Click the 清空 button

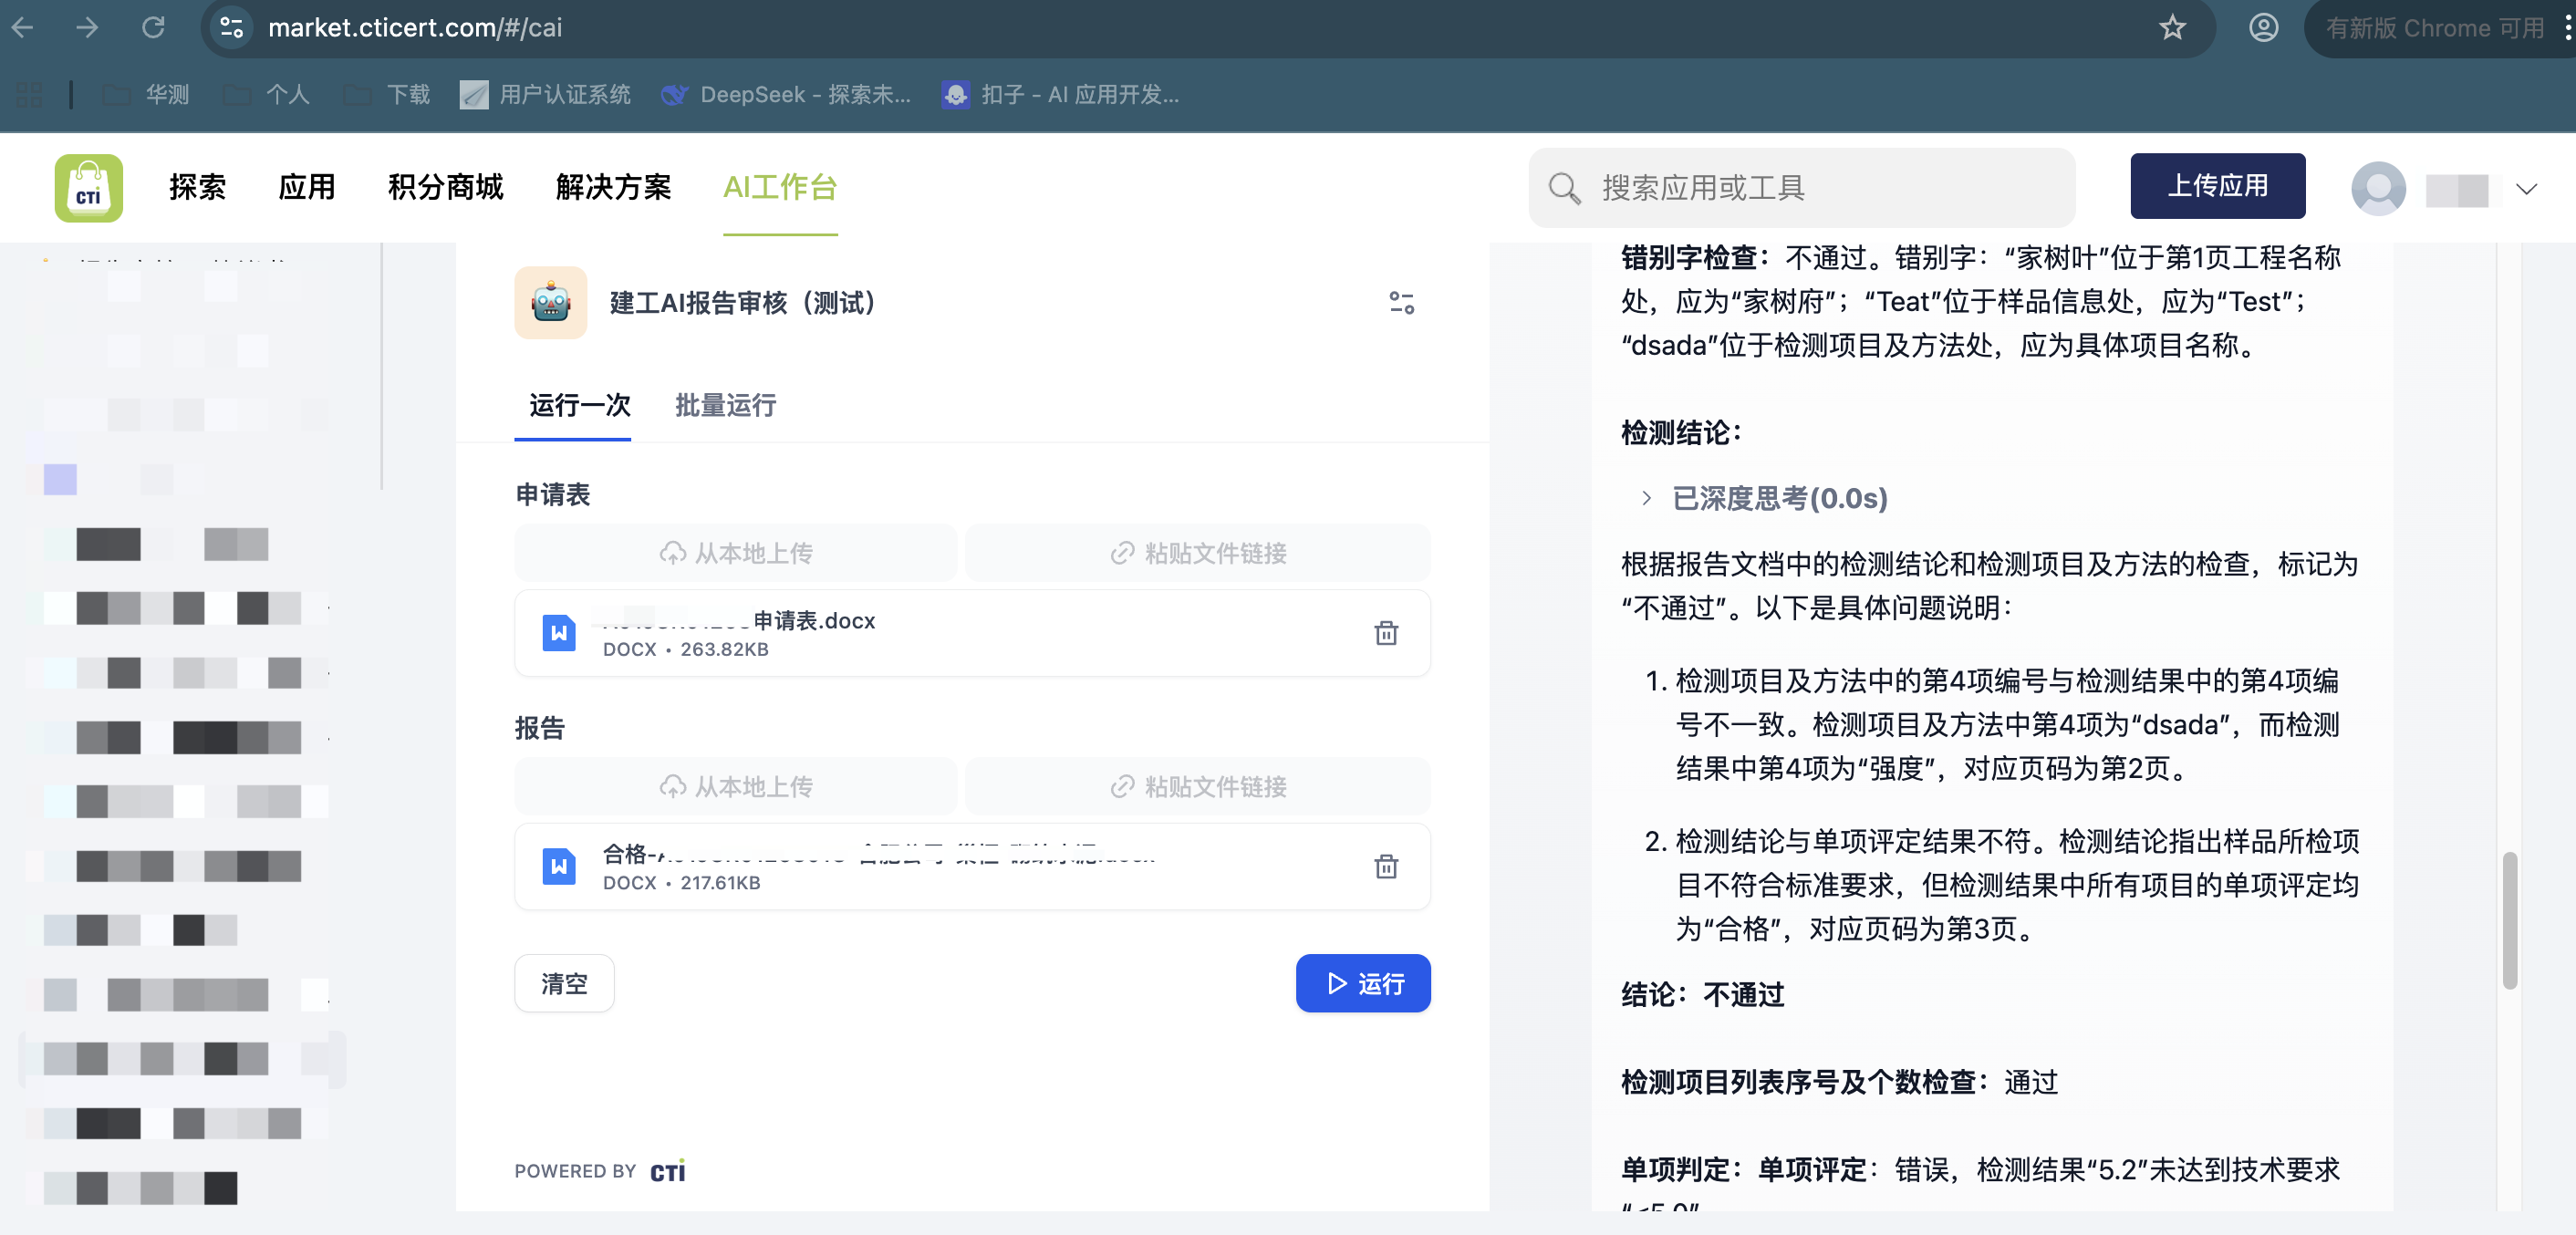[564, 983]
